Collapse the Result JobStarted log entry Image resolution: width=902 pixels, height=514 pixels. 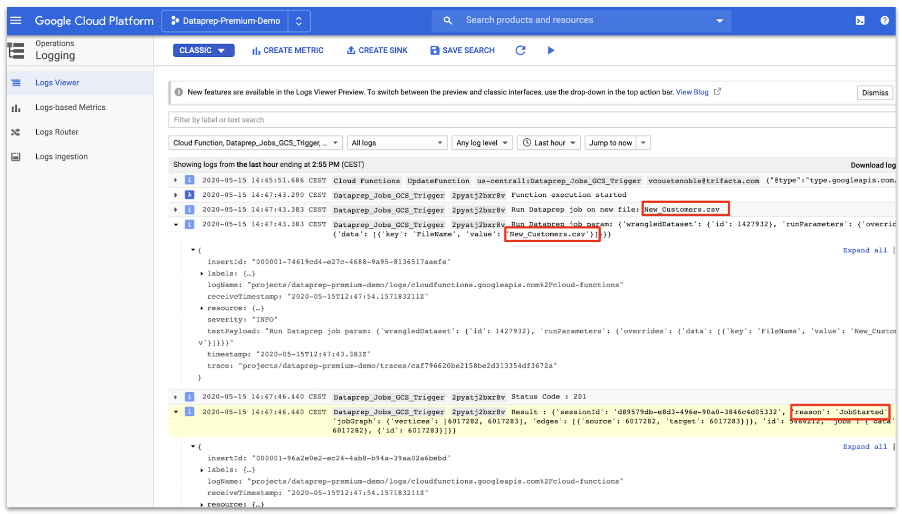pos(176,412)
